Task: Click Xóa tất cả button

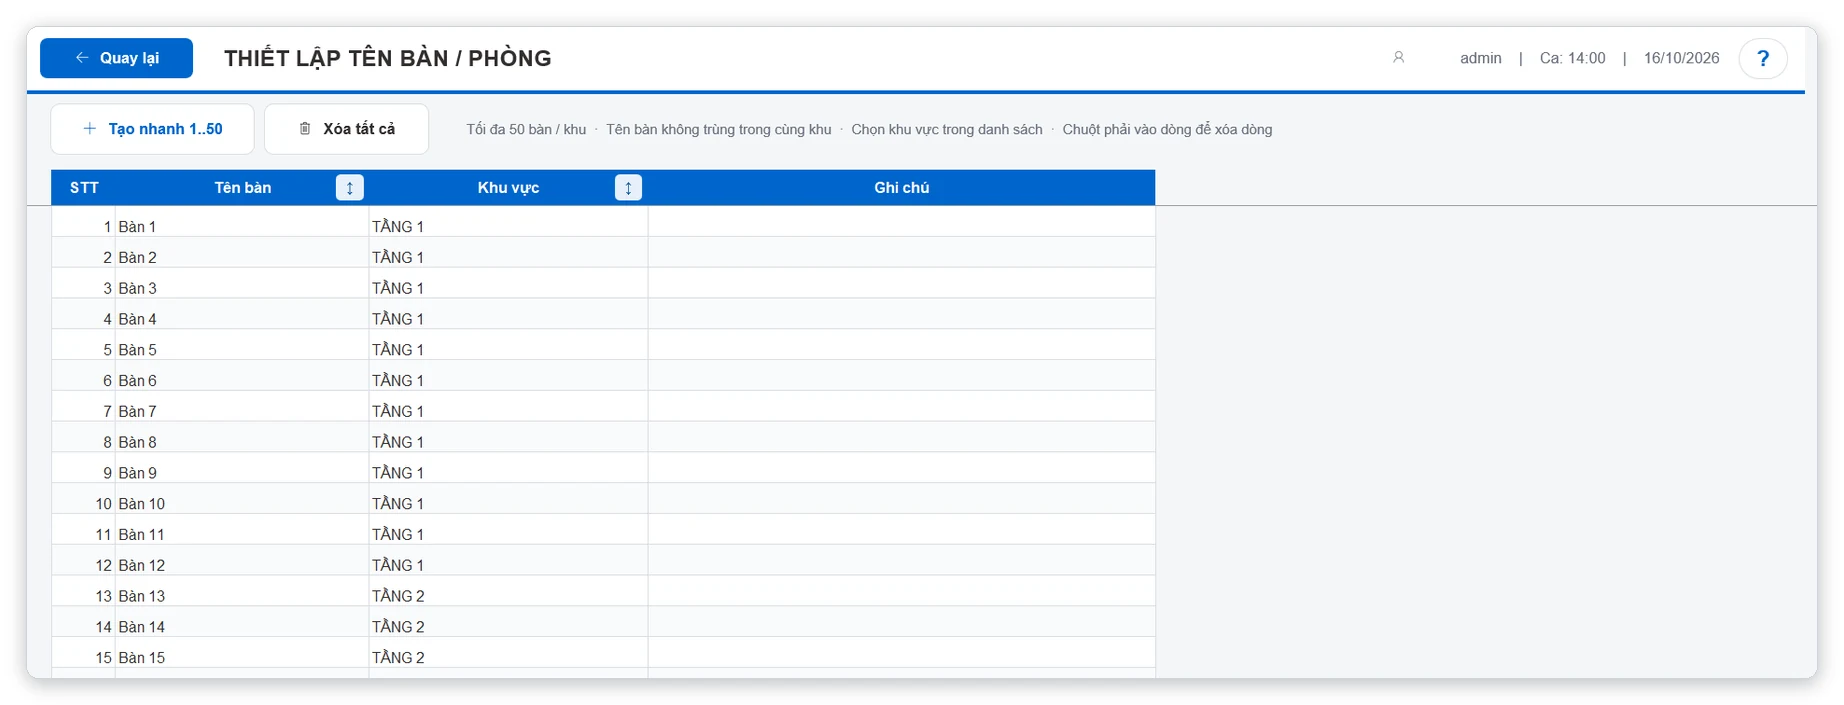Action: tap(346, 129)
